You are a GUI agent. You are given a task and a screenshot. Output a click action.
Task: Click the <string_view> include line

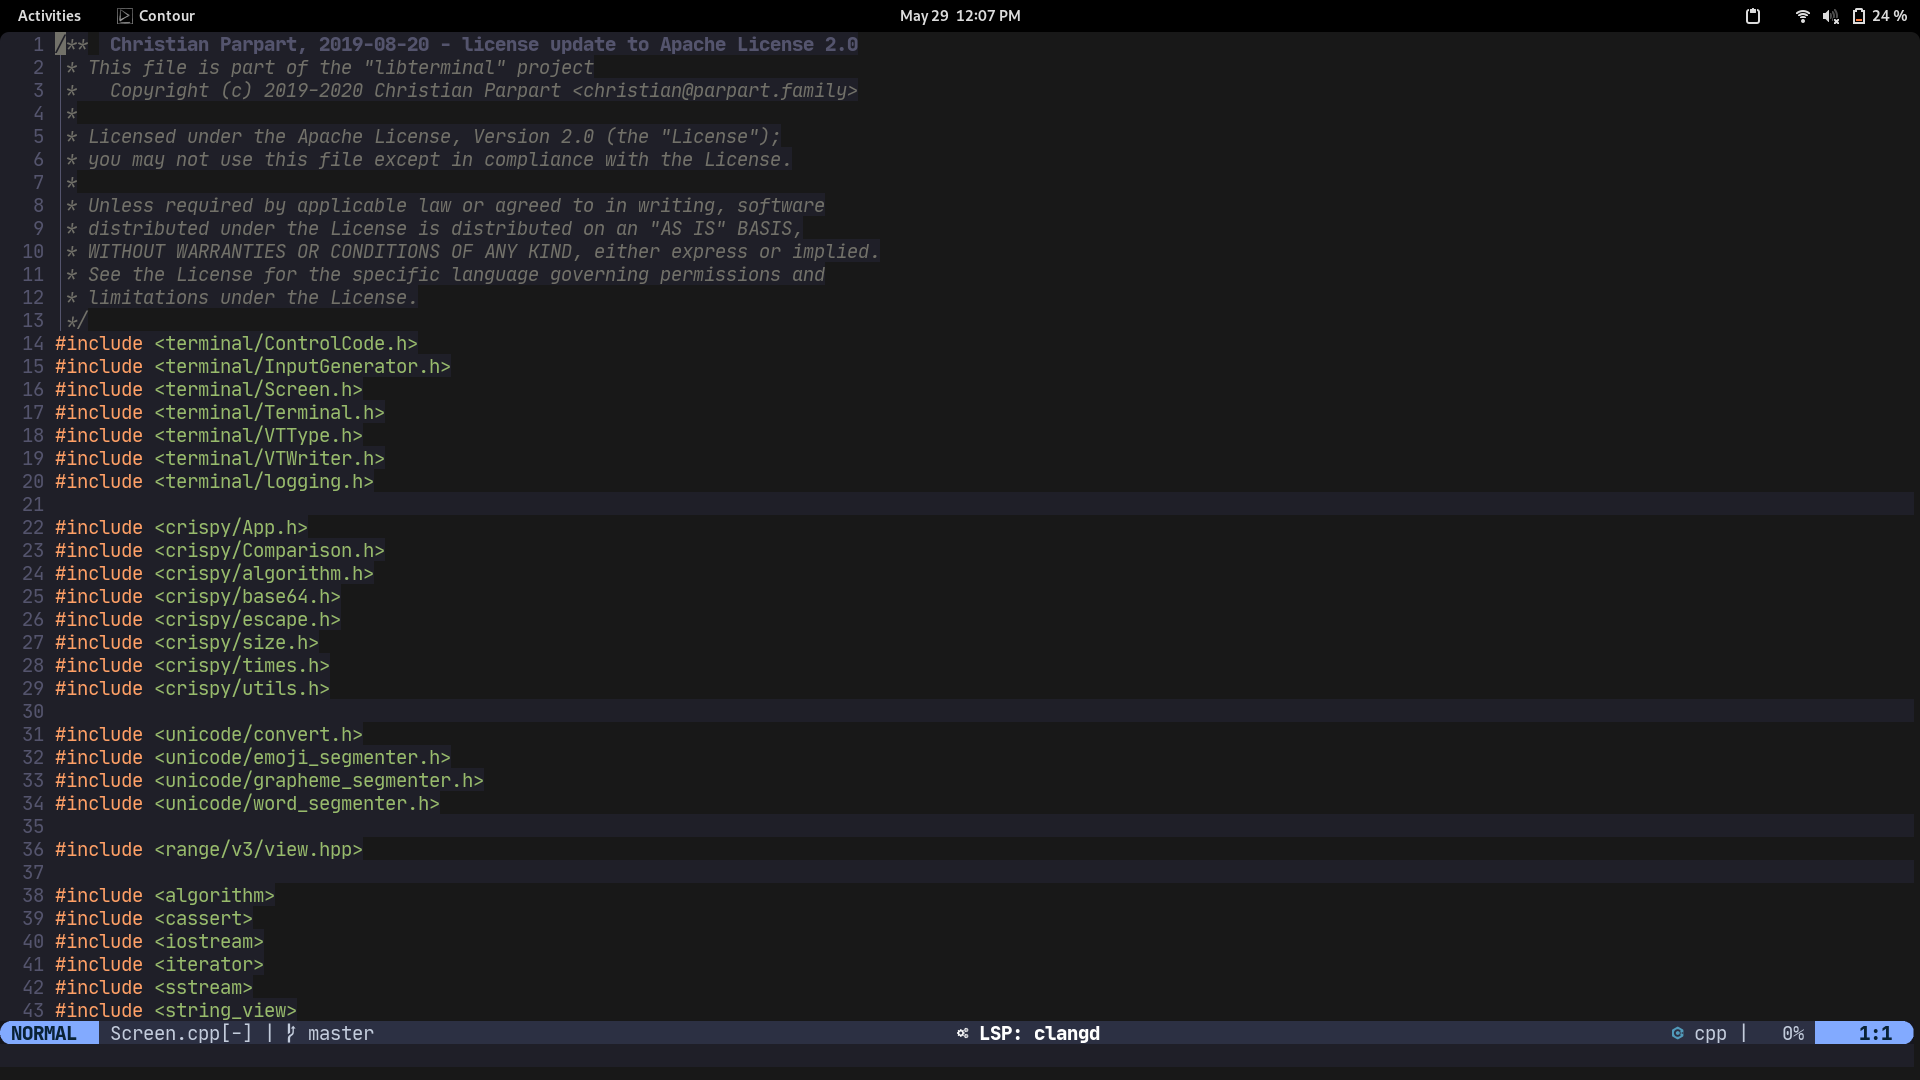tap(176, 1011)
